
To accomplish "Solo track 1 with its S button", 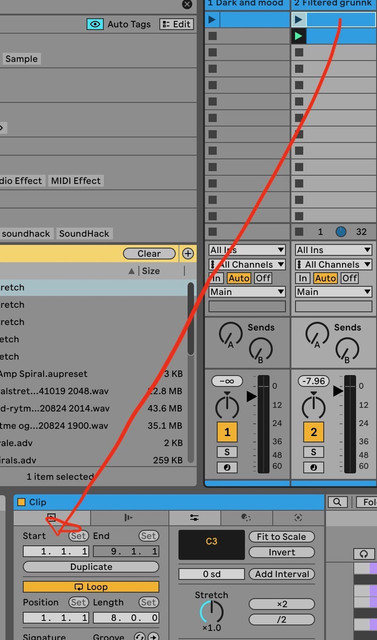I will coord(227,452).
